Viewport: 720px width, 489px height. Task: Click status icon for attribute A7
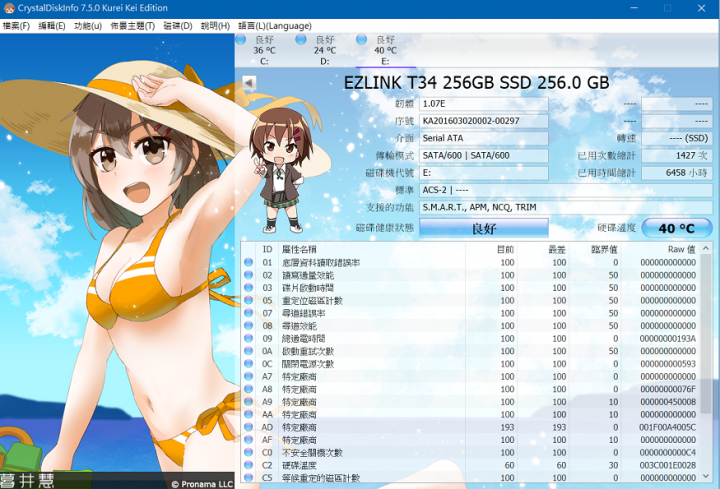248,376
